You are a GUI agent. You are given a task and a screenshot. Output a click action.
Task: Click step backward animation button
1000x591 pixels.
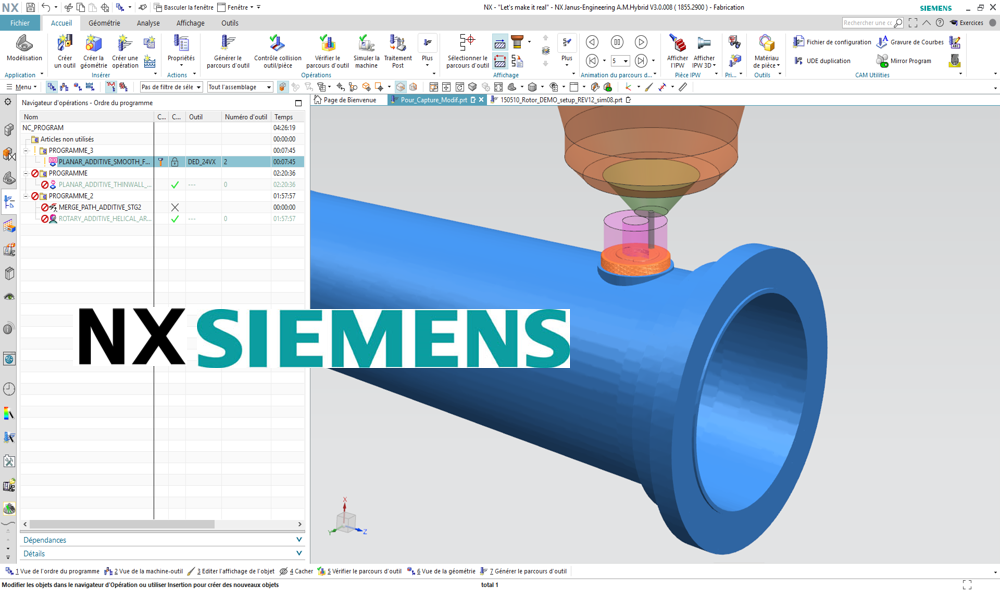click(592, 42)
